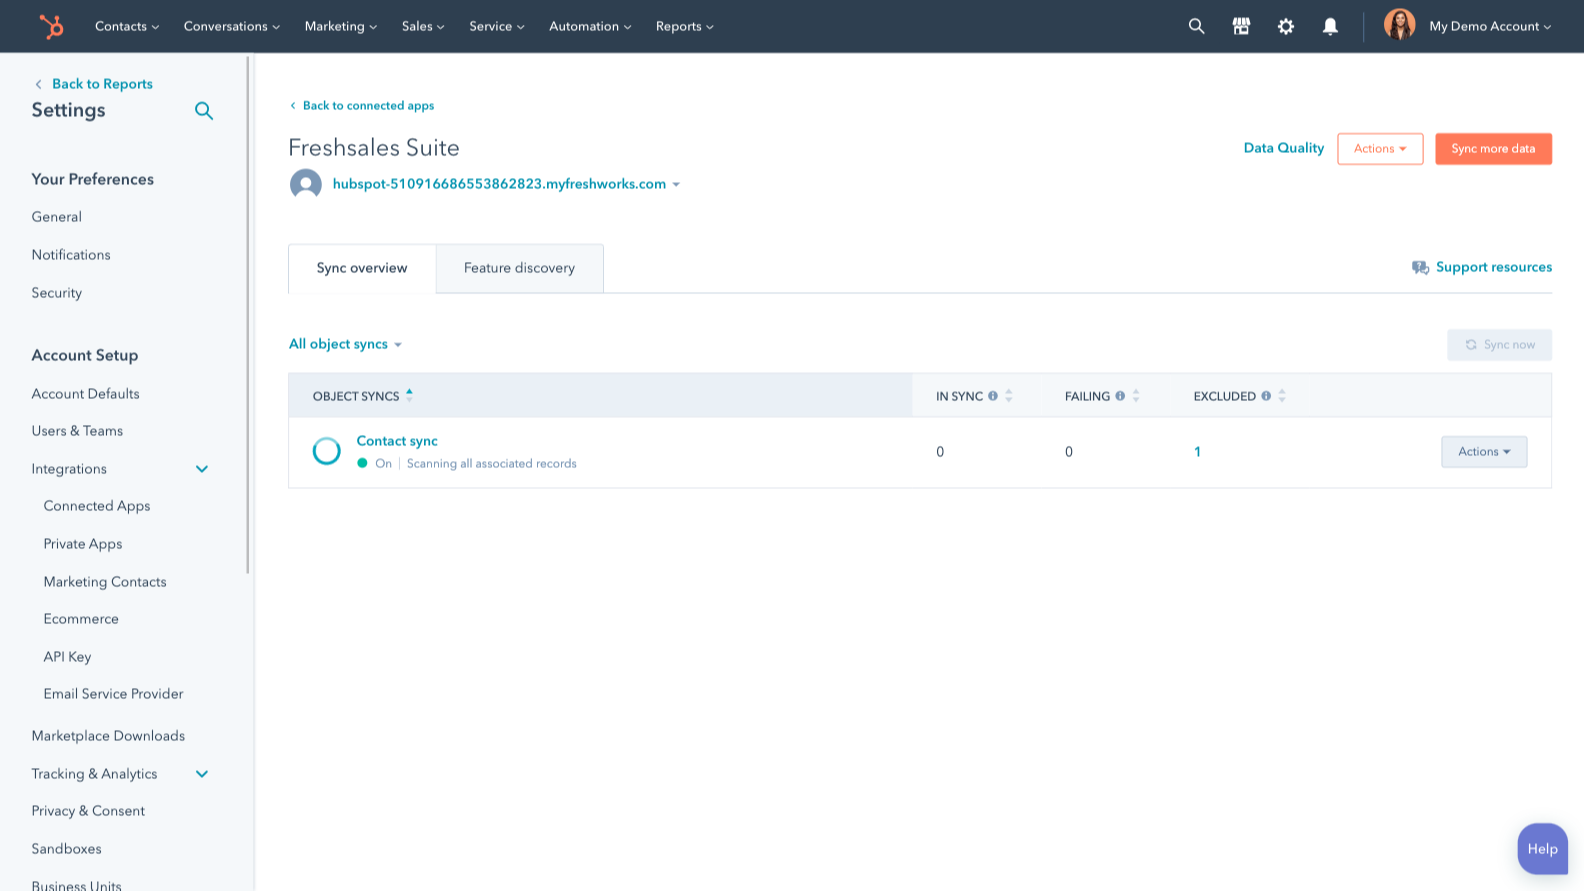This screenshot has height=891, width=1584.
Task: Click the info icon next to IN SYNC
Action: tap(993, 396)
